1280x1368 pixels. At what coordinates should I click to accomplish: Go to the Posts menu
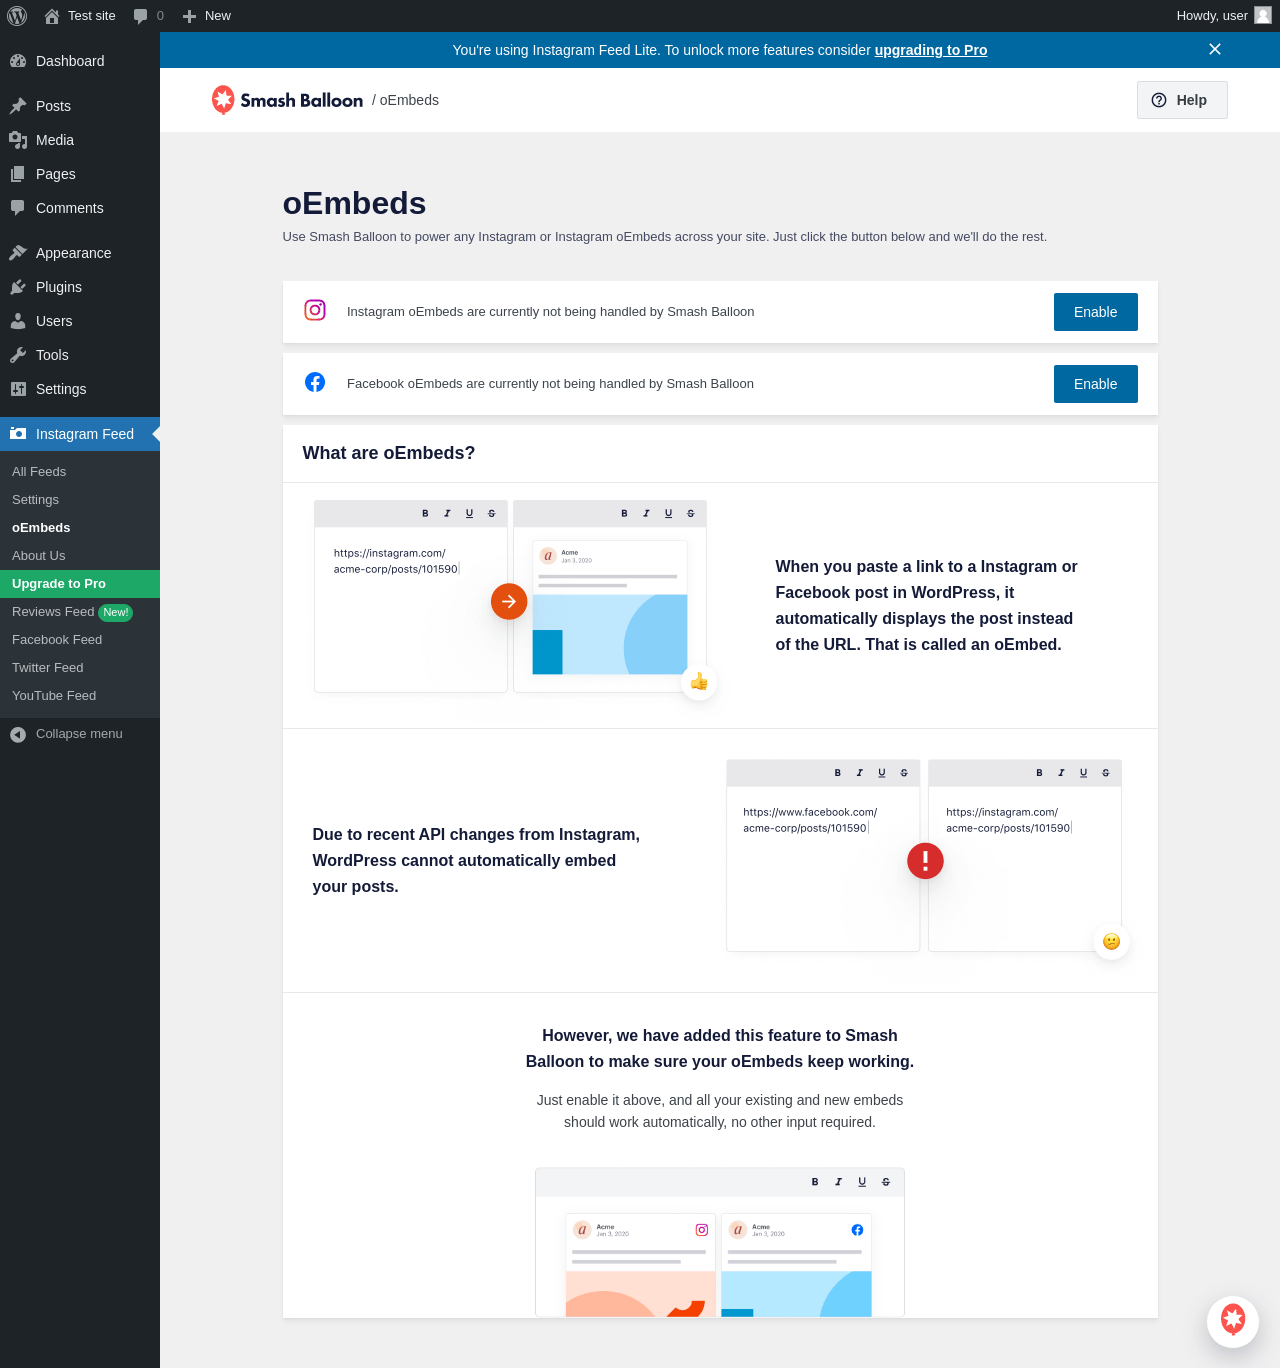click(80, 106)
